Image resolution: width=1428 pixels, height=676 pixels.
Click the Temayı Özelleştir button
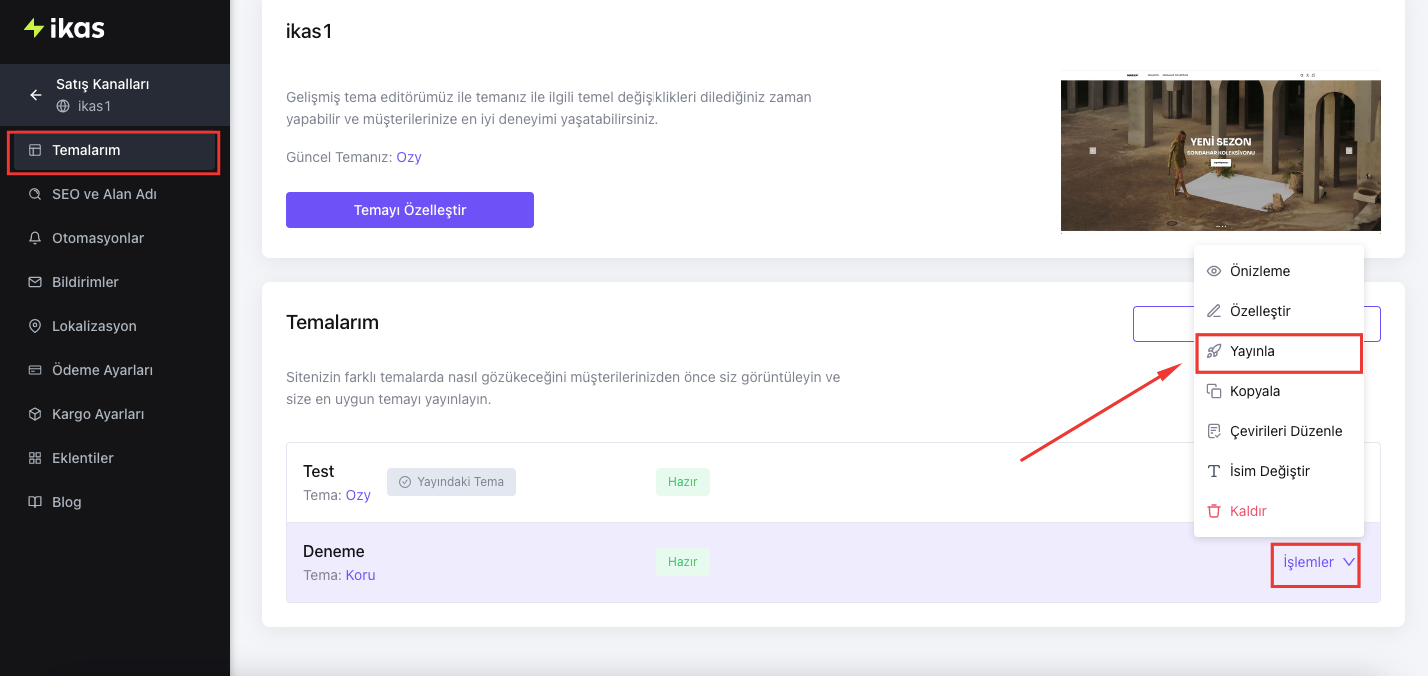pyautogui.click(x=410, y=210)
